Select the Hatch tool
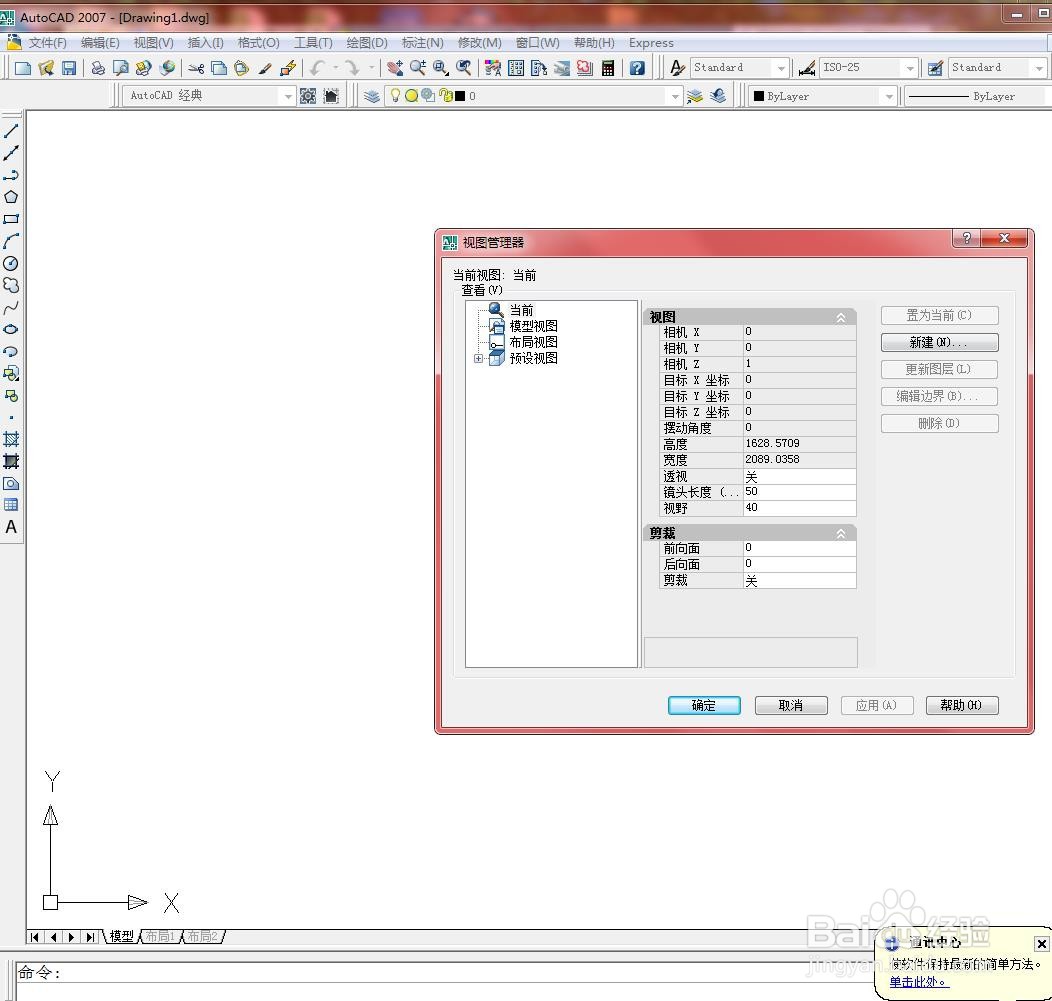The width and height of the screenshot is (1052, 1001). click(x=11, y=439)
